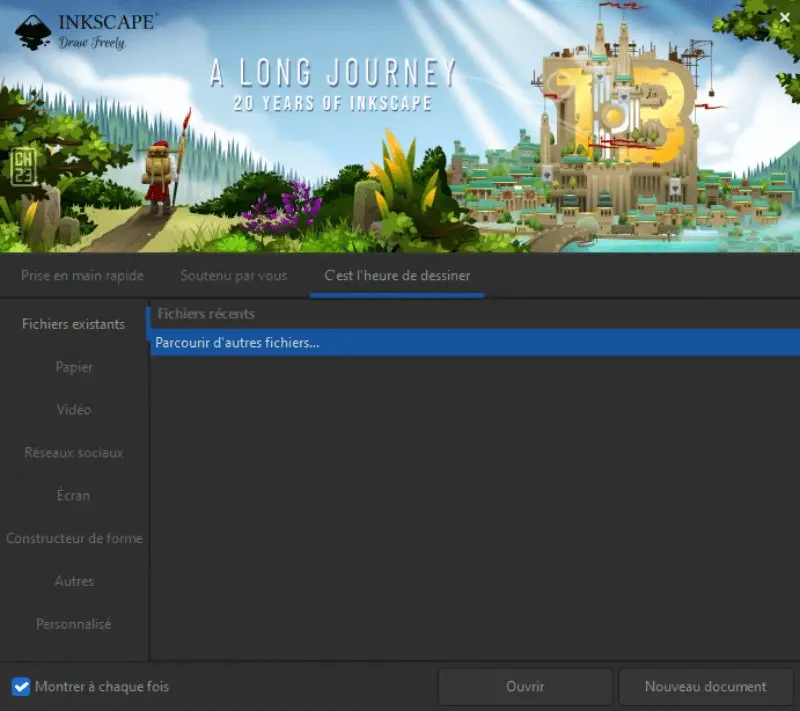The height and width of the screenshot is (711, 800).
Task: Open the Vidéo template category
Action: point(74,410)
